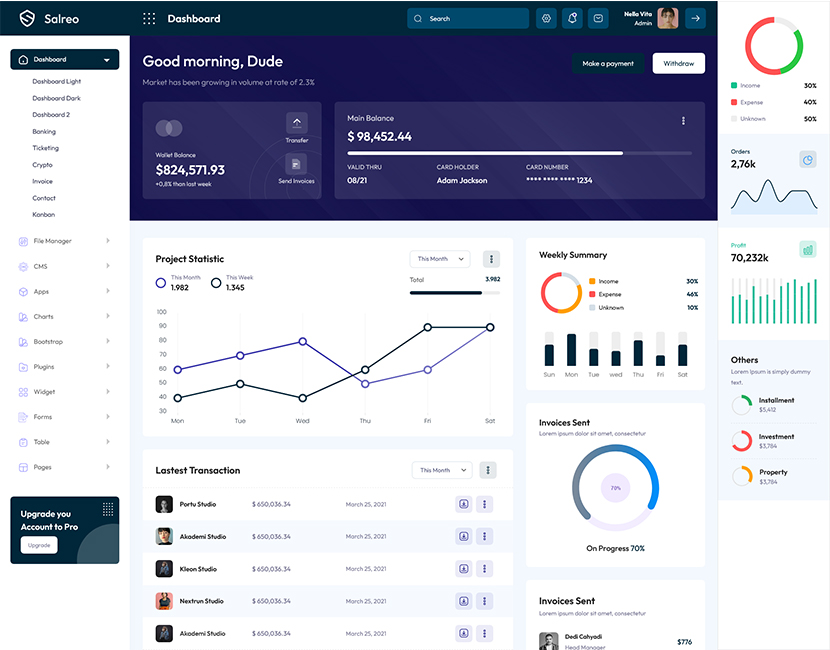Viewport: 830px width, 650px height.
Task: Open three-dot menu on Main Balance card
Action: tap(684, 121)
